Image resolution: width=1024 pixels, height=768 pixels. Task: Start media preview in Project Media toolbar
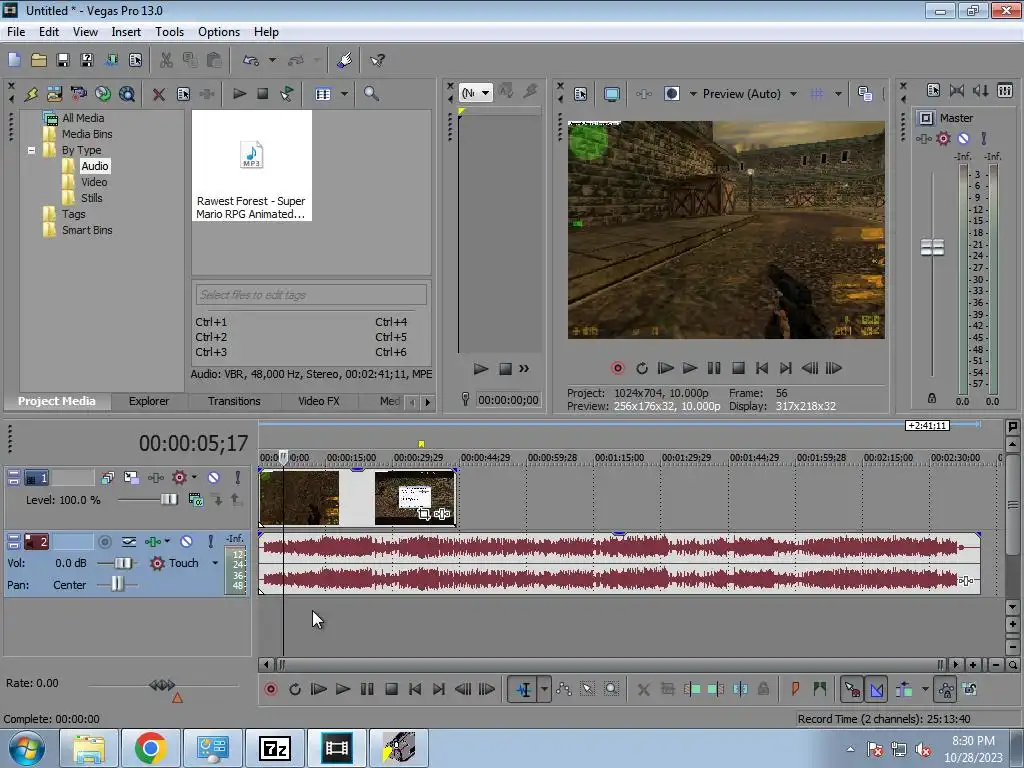click(239, 93)
